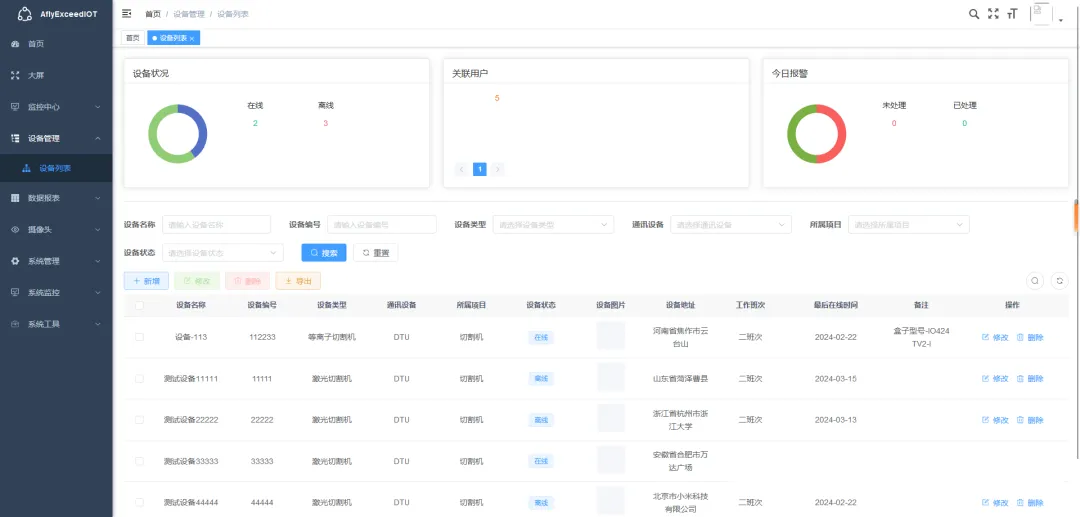This screenshot has height=517, width=1080.
Task: Focus the 设备编号 input field
Action: 382,224
